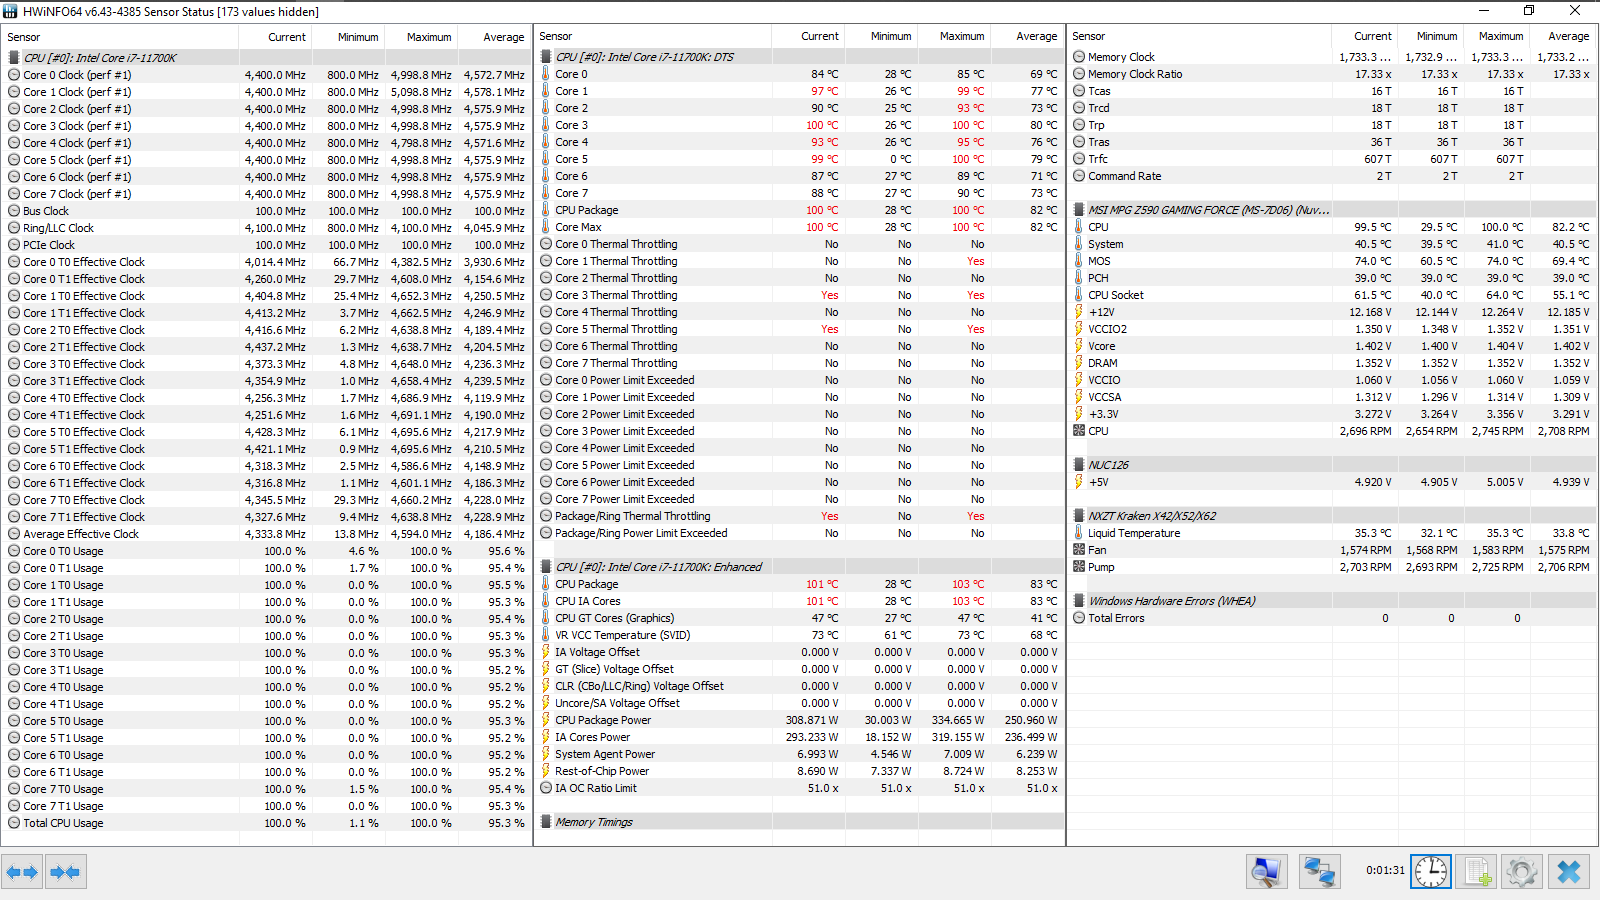The image size is (1600, 900).
Task: Open the remote network monitoring icon
Action: click(1319, 872)
